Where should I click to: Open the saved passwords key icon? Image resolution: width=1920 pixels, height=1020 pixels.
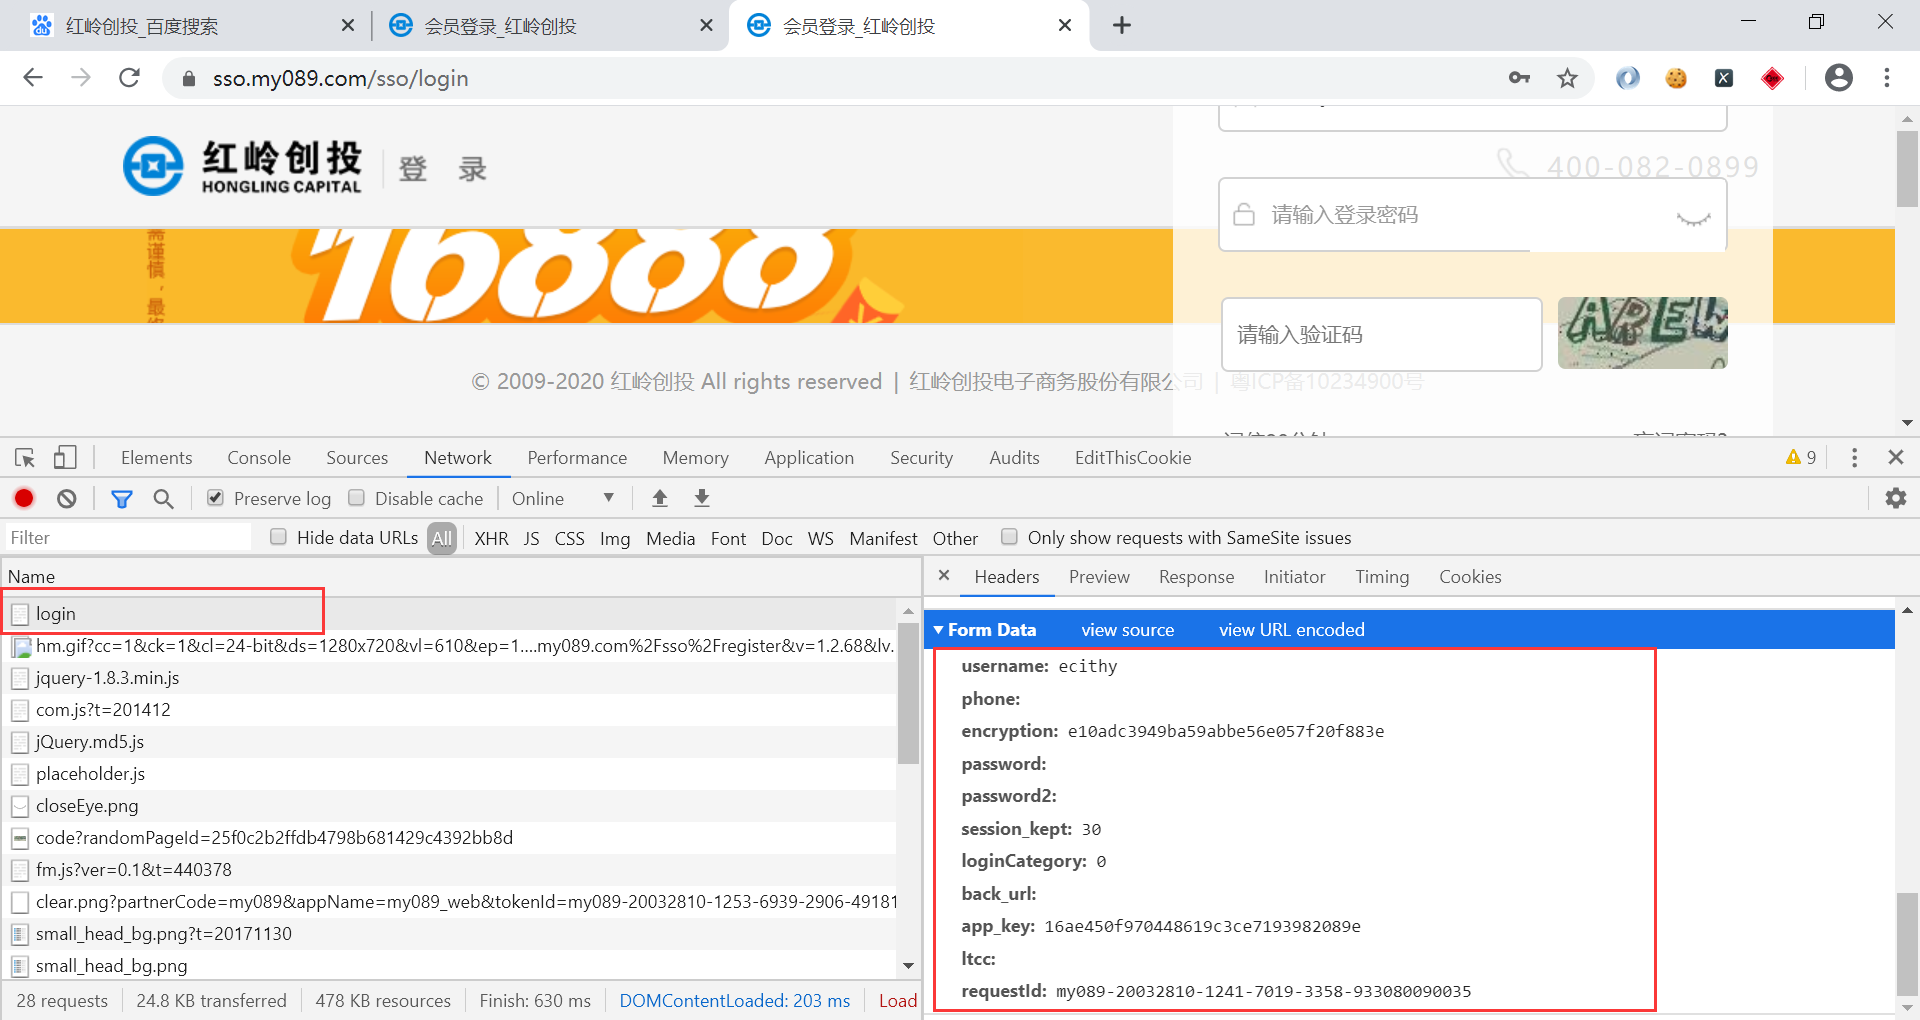click(1519, 78)
